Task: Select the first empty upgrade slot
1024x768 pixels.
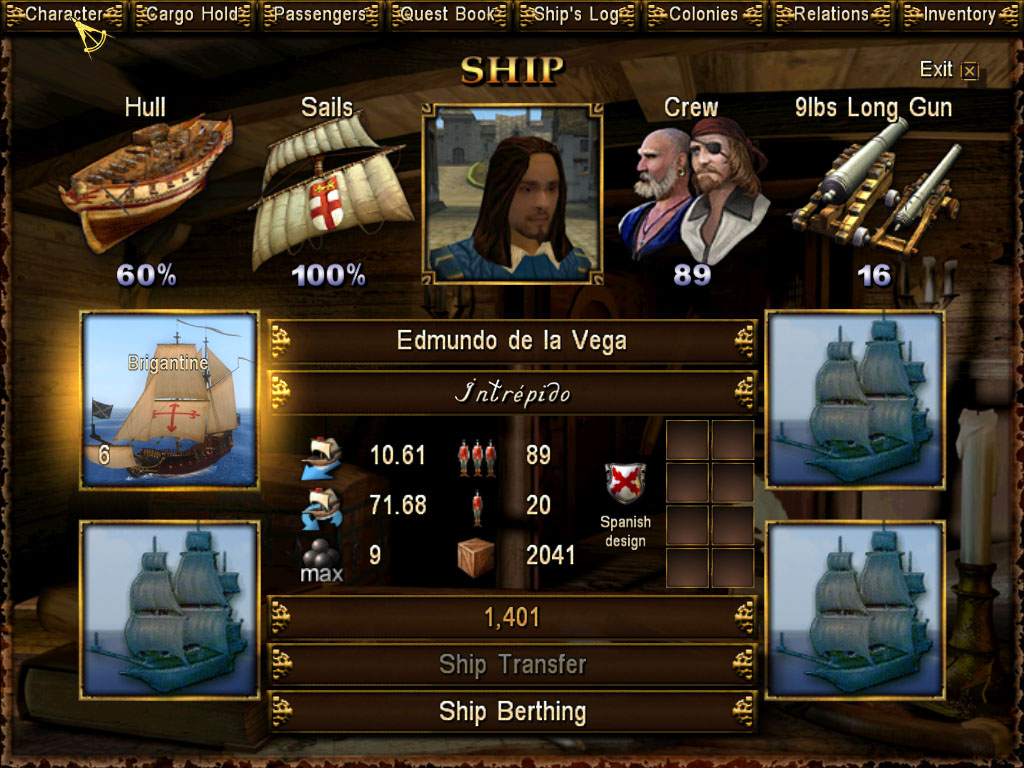Action: pos(687,440)
